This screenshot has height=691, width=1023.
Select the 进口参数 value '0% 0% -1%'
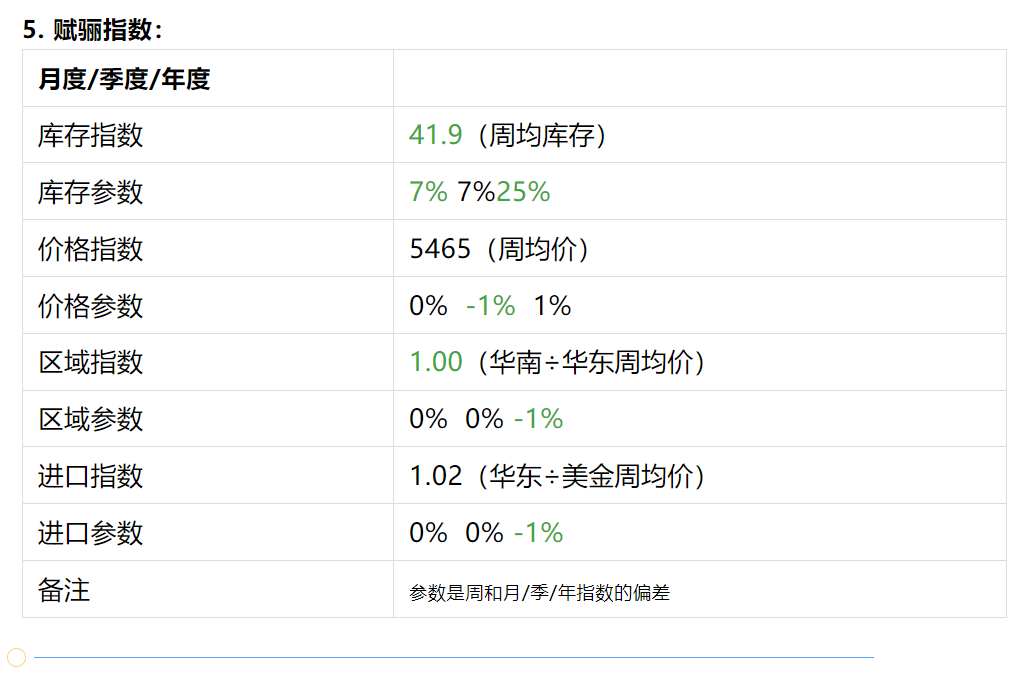486,532
